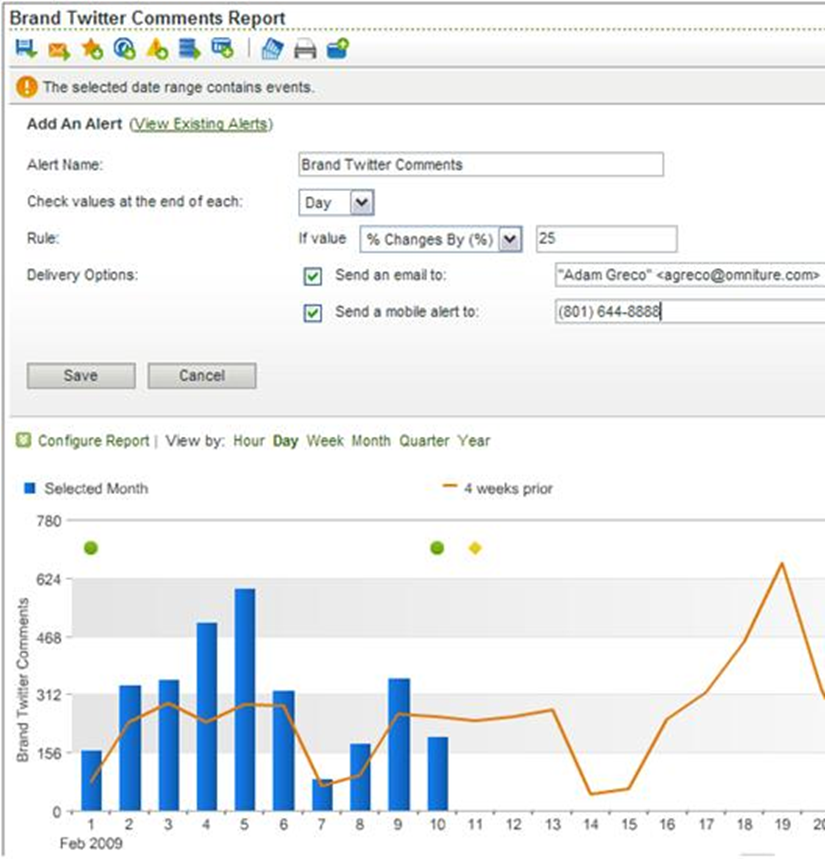
Task: Click the Alert Name input field
Action: click(481, 164)
